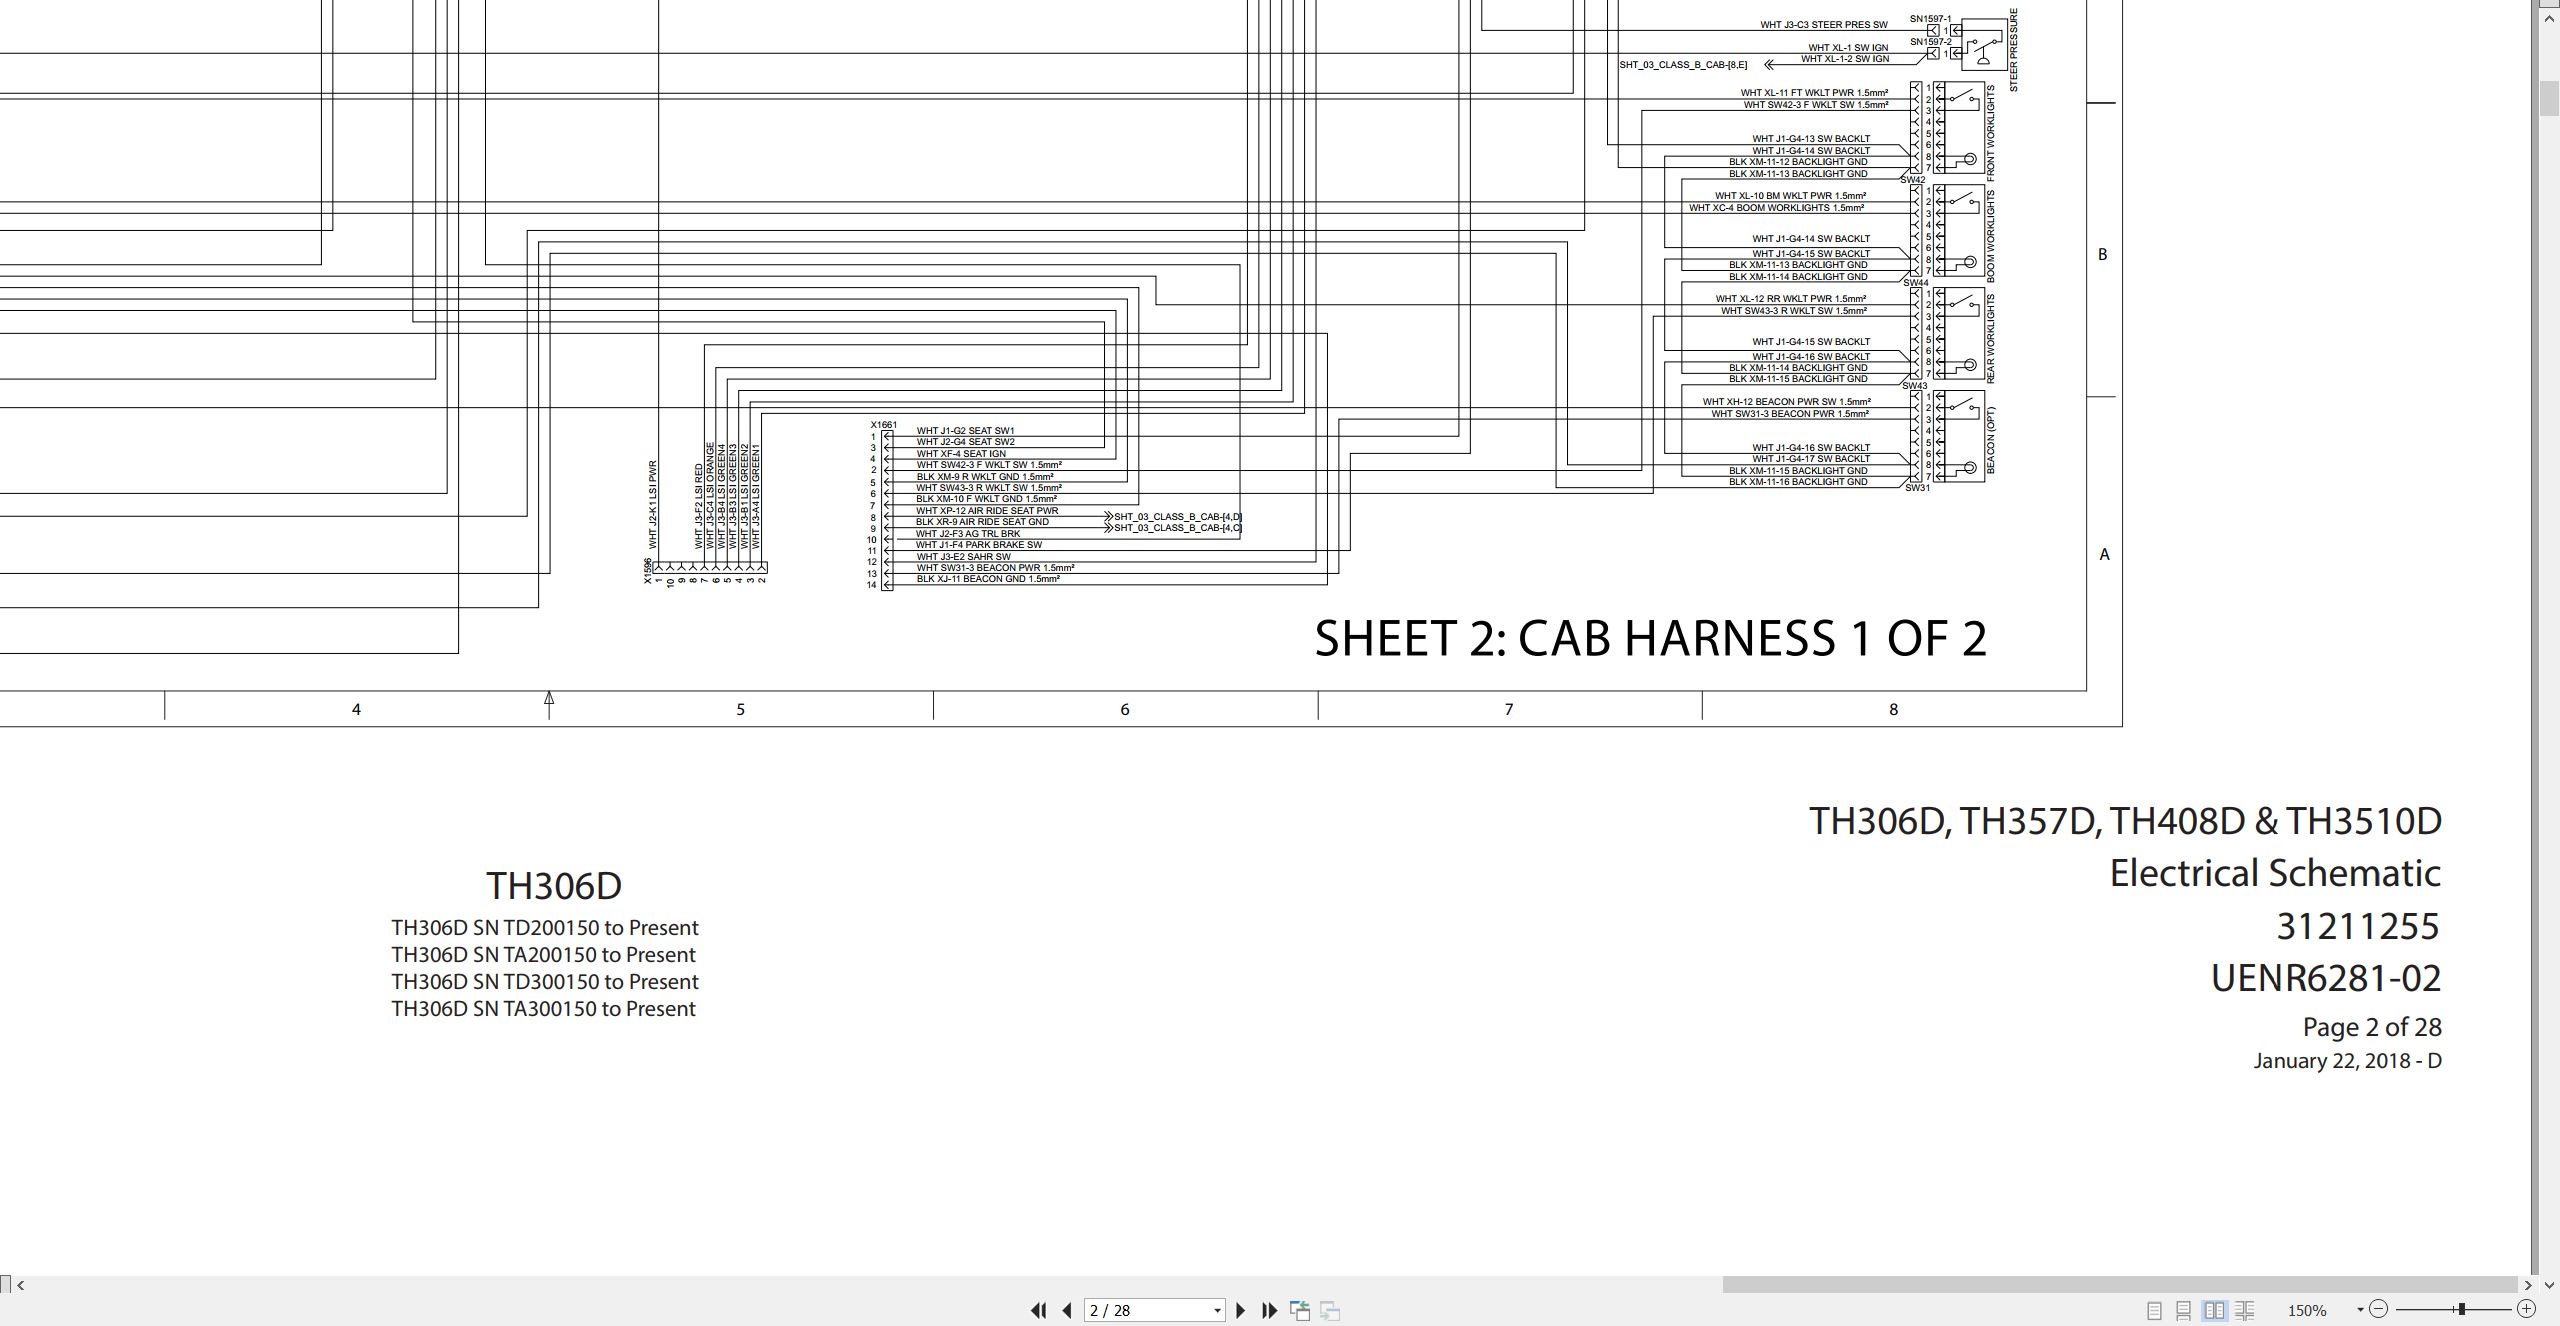Image resolution: width=2560 pixels, height=1326 pixels.
Task: Click the SW42 switch label
Action: 1912,181
